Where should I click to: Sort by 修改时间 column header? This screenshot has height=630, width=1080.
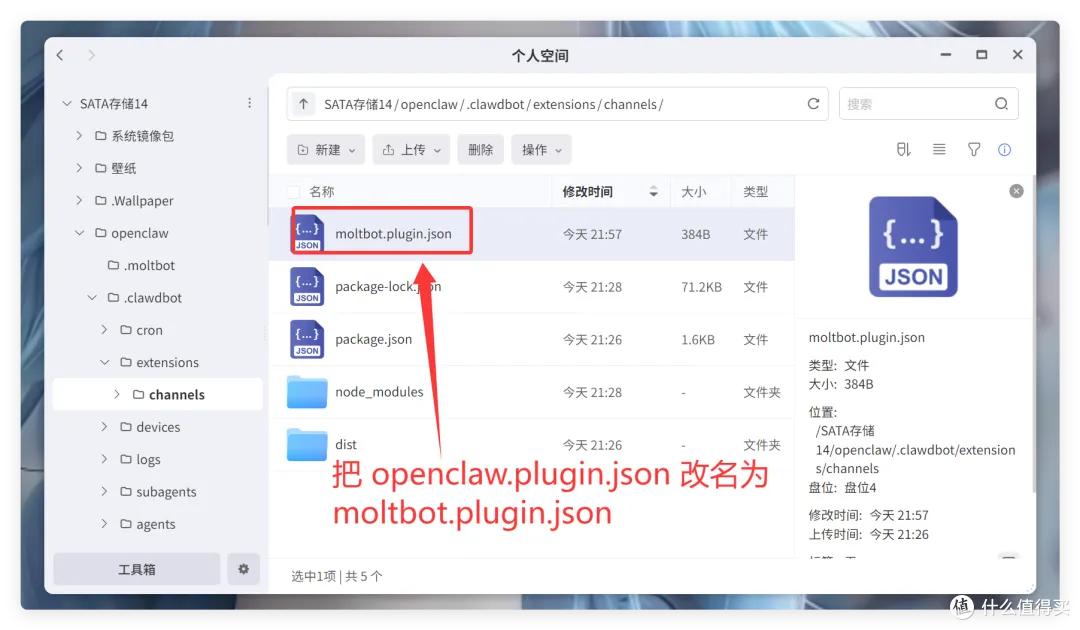pyautogui.click(x=588, y=192)
